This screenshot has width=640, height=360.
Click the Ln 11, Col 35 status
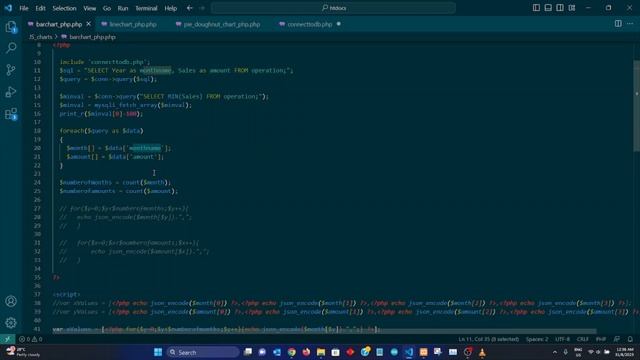pos(488,339)
